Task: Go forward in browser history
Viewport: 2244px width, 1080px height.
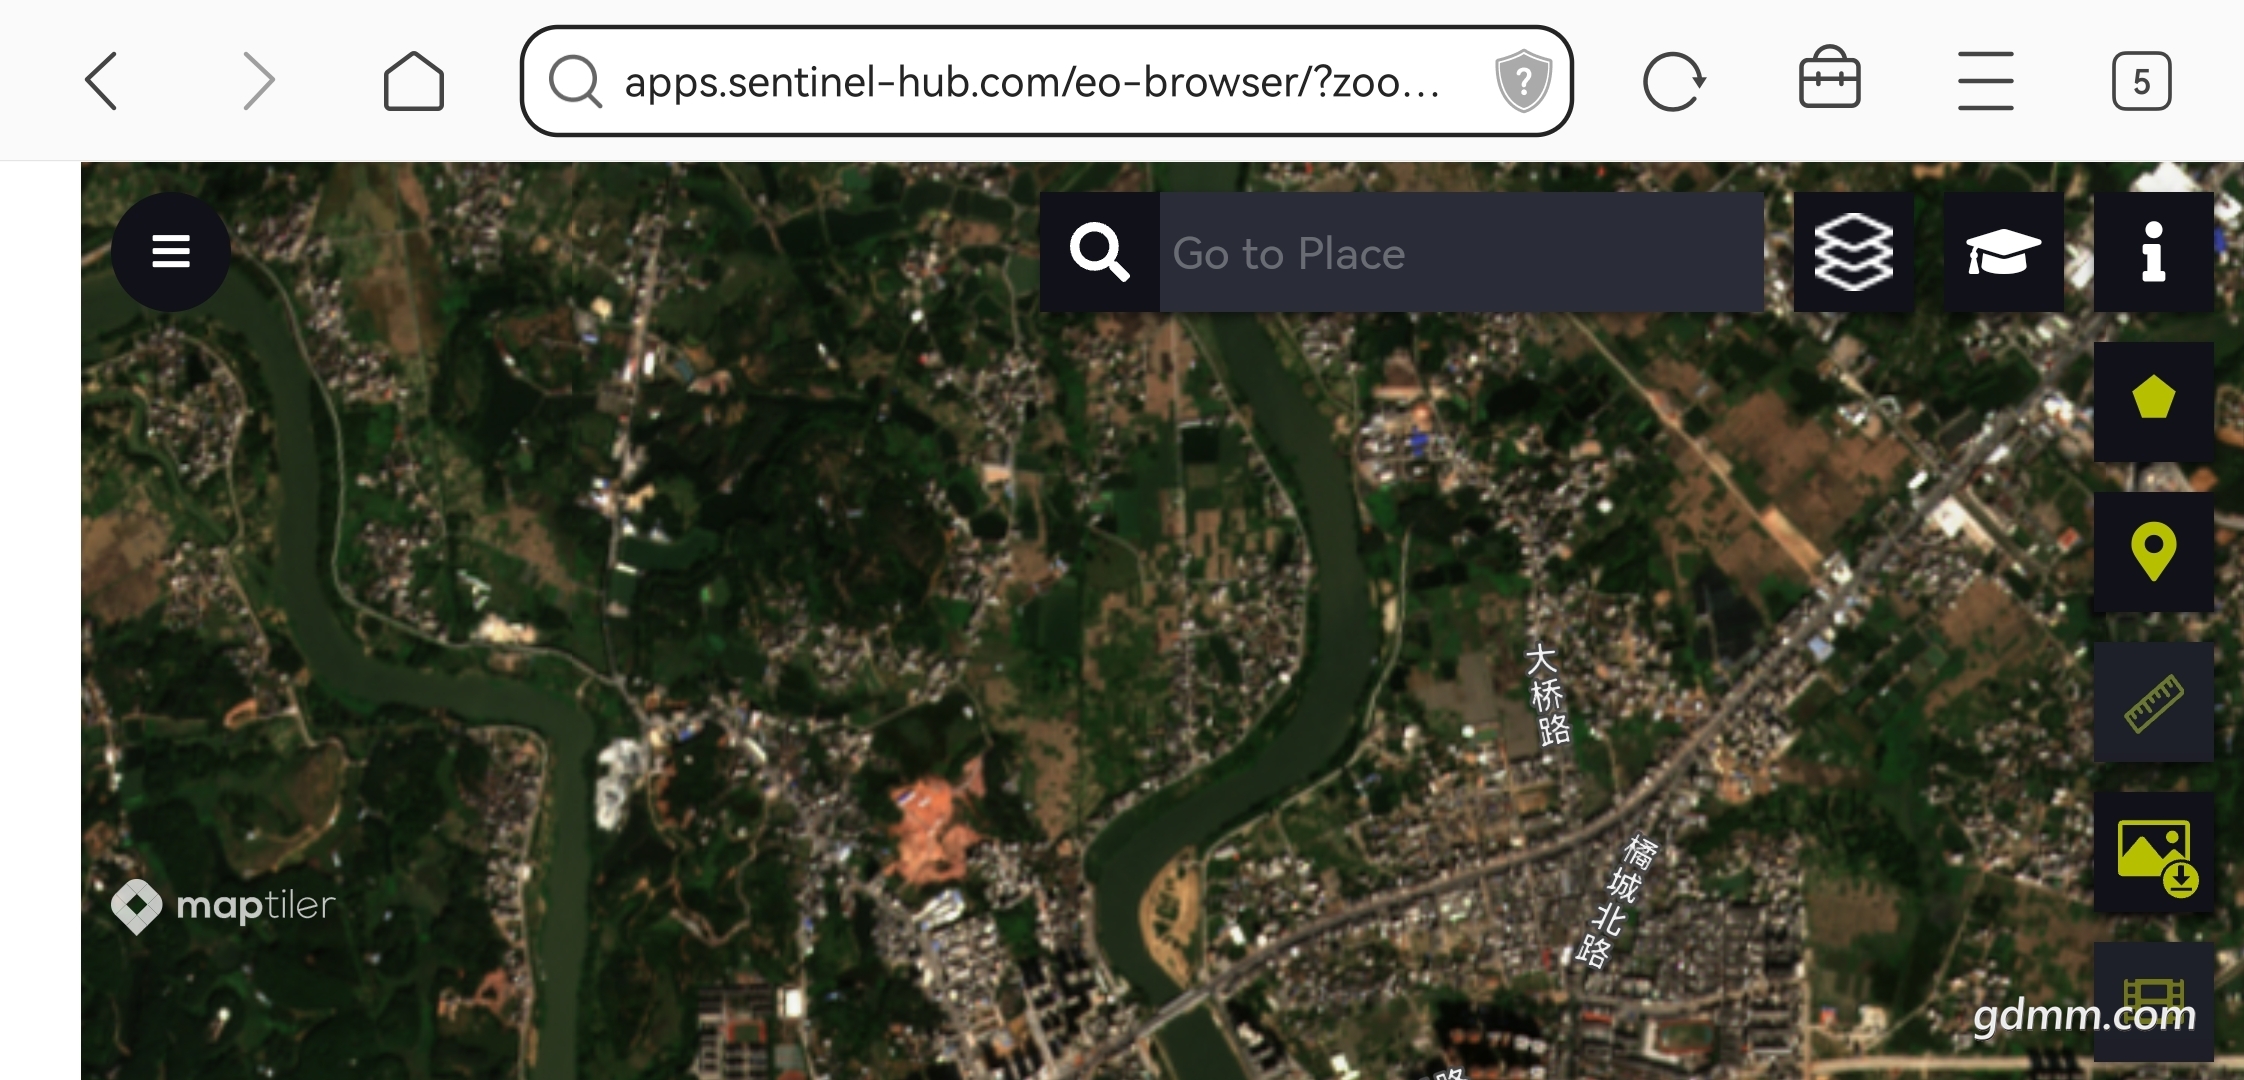Action: click(259, 81)
